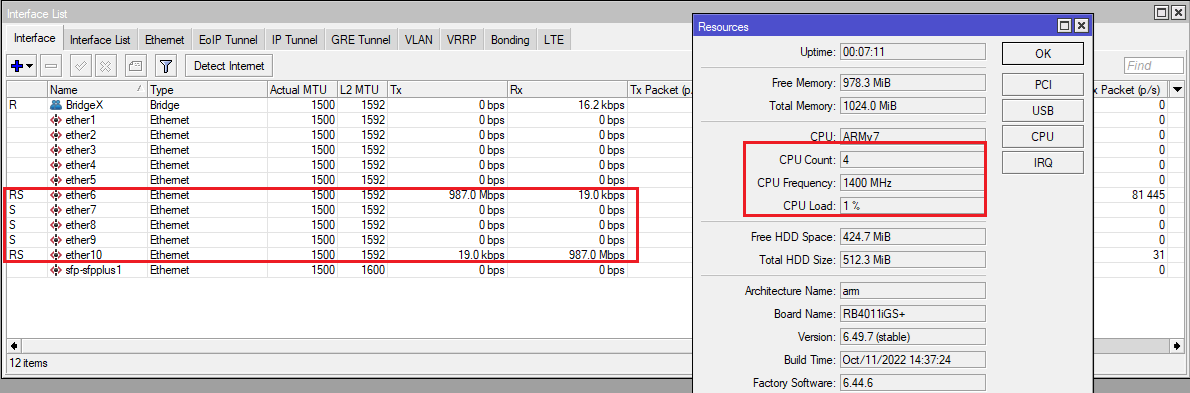Click the ether9 interface icon
The width and height of the screenshot is (1190, 393).
56,240
